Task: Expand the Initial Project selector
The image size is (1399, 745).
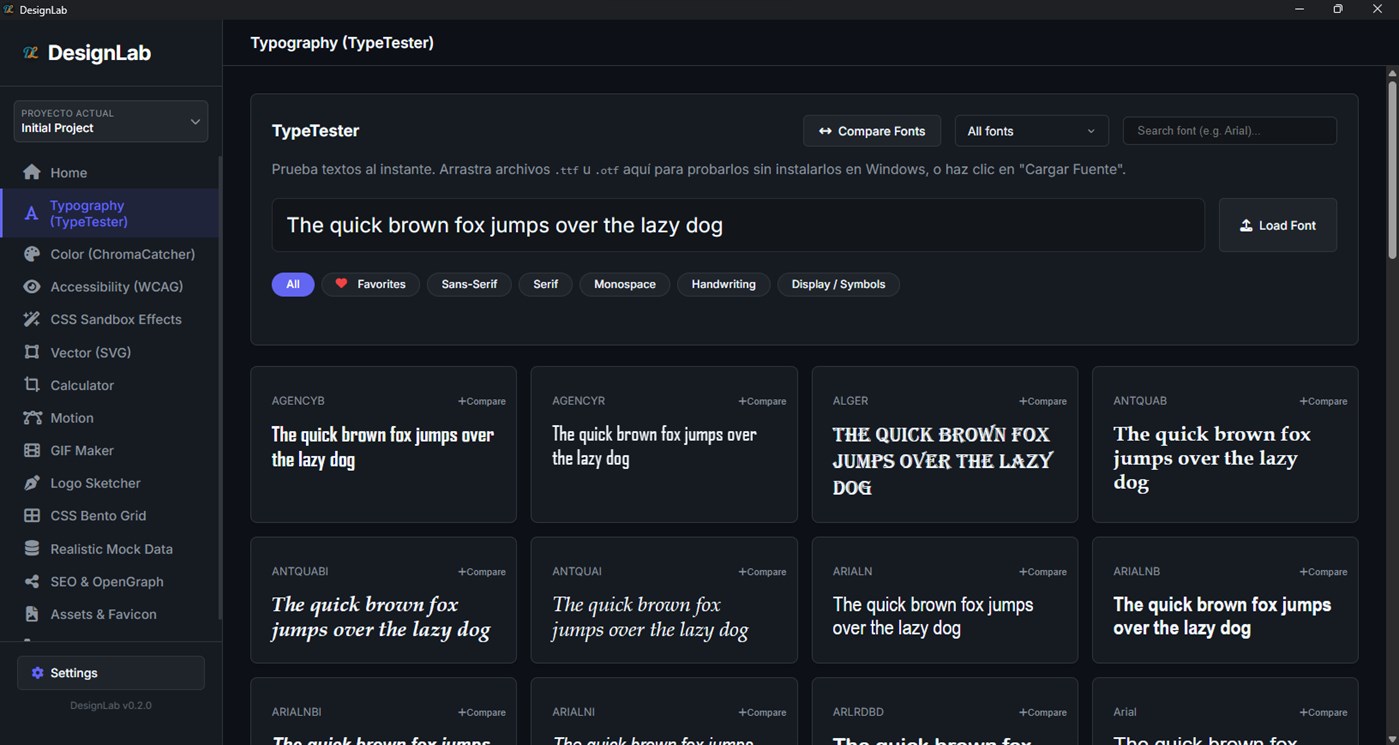Action: point(111,121)
